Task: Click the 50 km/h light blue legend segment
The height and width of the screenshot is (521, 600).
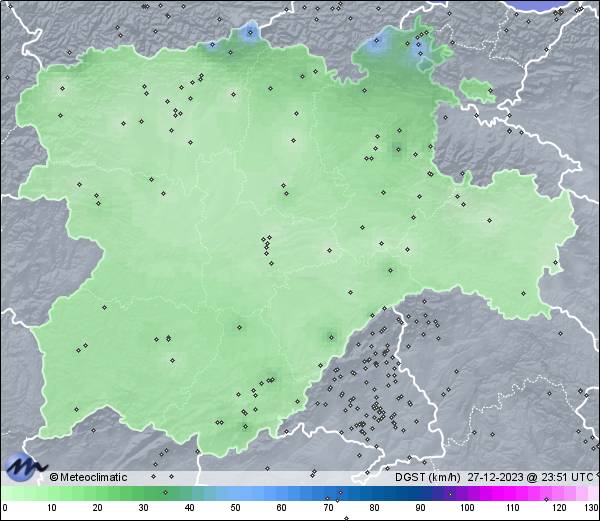Action: tap(235, 494)
